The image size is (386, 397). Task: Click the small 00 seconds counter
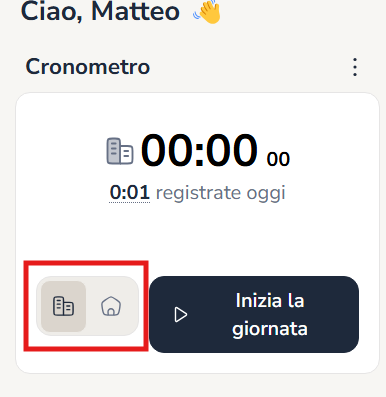(278, 159)
